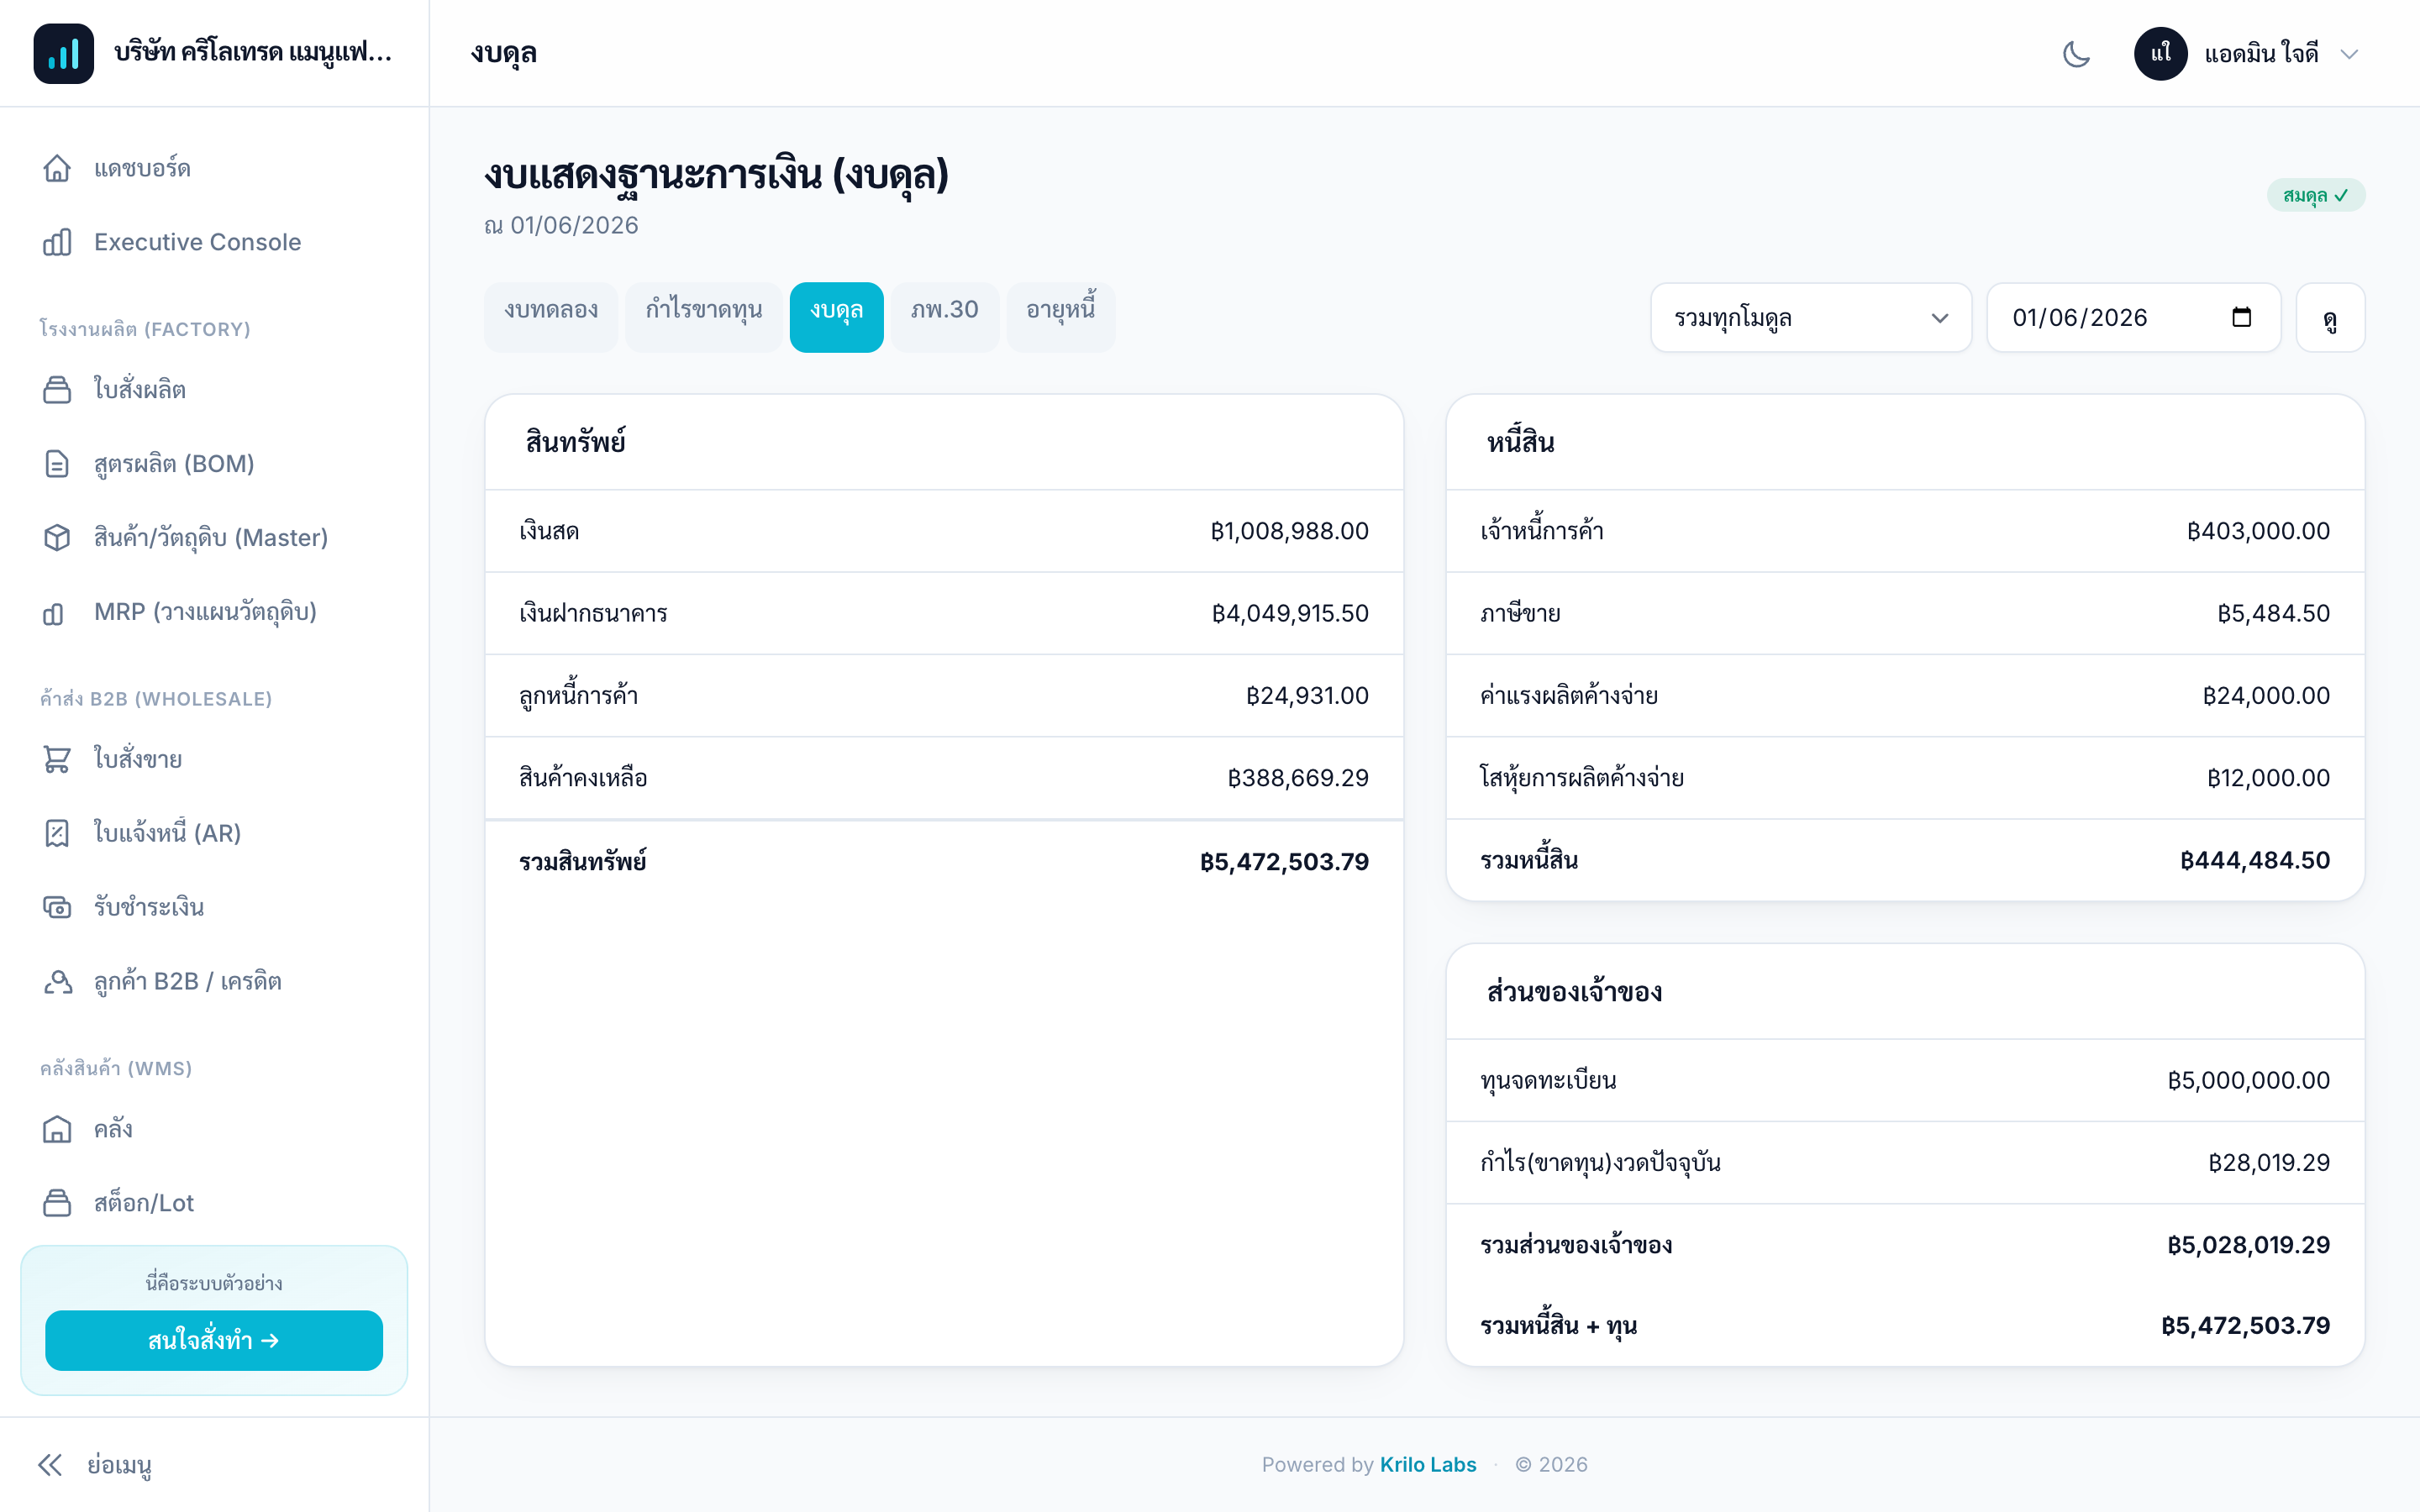Screen dimensions: 2420x1512
Task: Click the double-chevron ย่อเมนู collapse icon
Action: tap(50, 1465)
